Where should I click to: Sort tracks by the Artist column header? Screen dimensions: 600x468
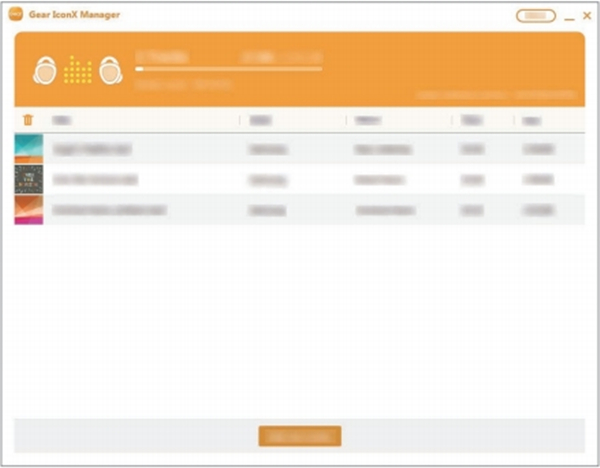click(x=260, y=120)
